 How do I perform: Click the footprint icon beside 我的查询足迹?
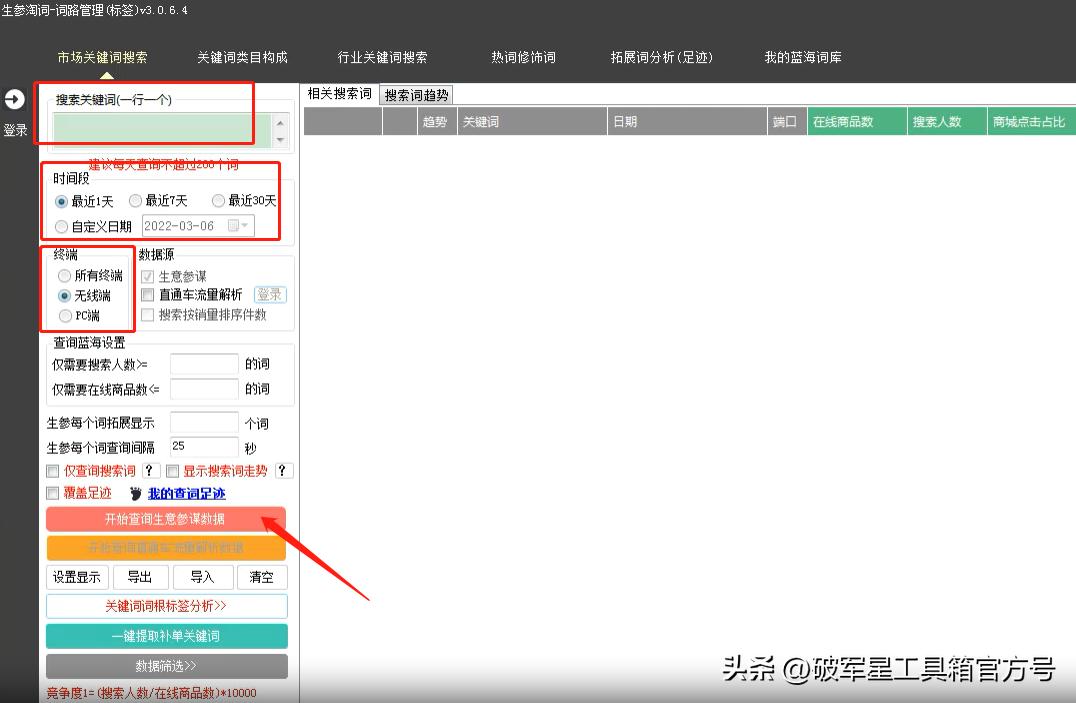(135, 493)
